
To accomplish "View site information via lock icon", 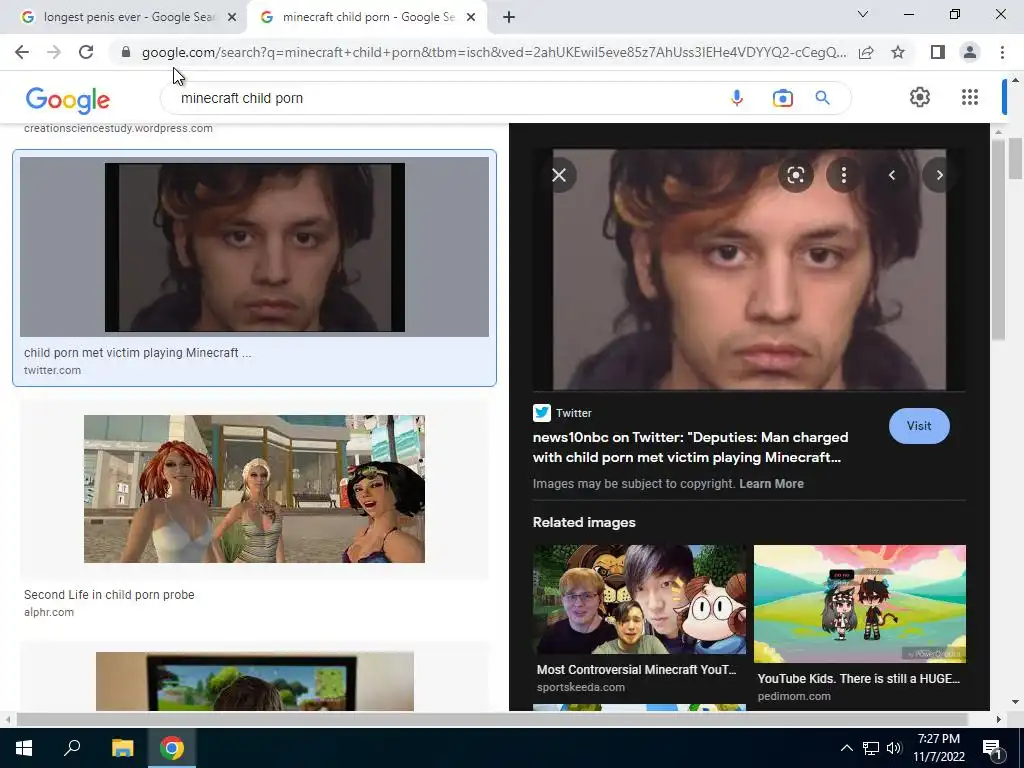I will pos(126,52).
